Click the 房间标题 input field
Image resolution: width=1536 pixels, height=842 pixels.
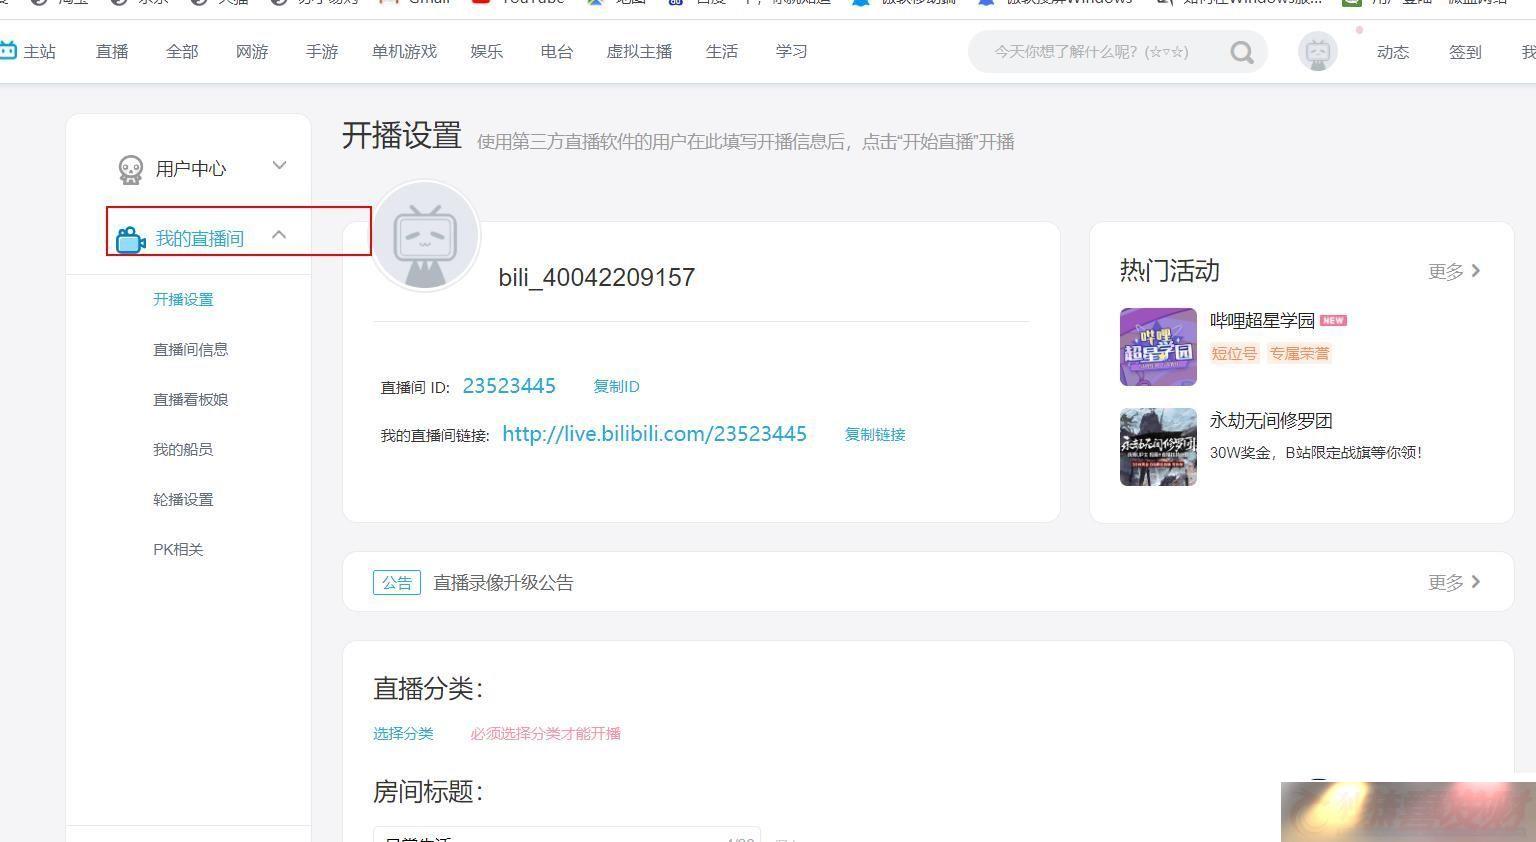click(x=567, y=835)
